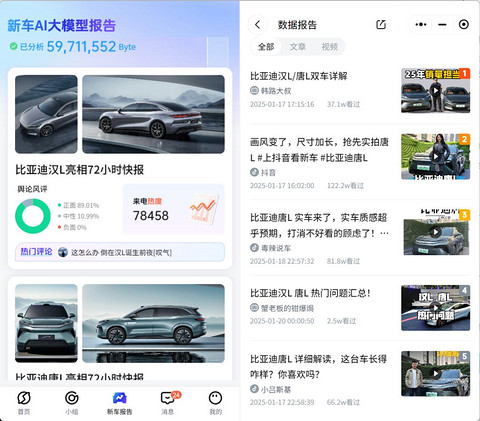The width and height of the screenshot is (480, 421).
Task: Open the 热门评论 comment bar
Action: click(120, 252)
